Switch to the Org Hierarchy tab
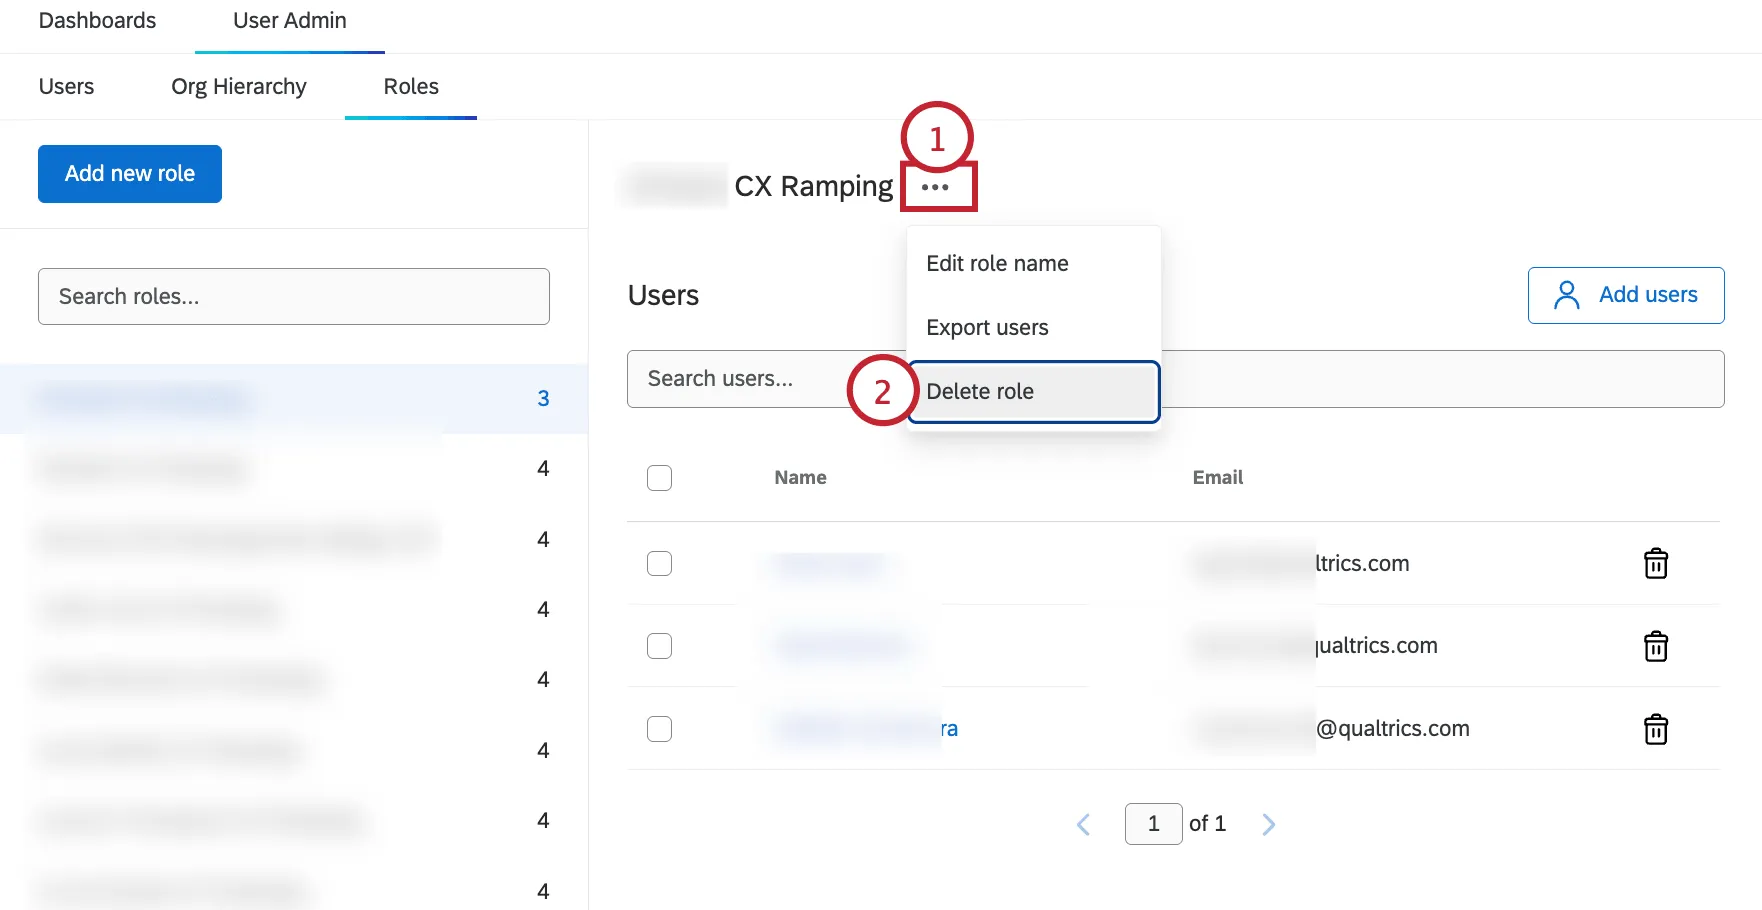Screen dimensions: 1762x910 tap(238, 86)
